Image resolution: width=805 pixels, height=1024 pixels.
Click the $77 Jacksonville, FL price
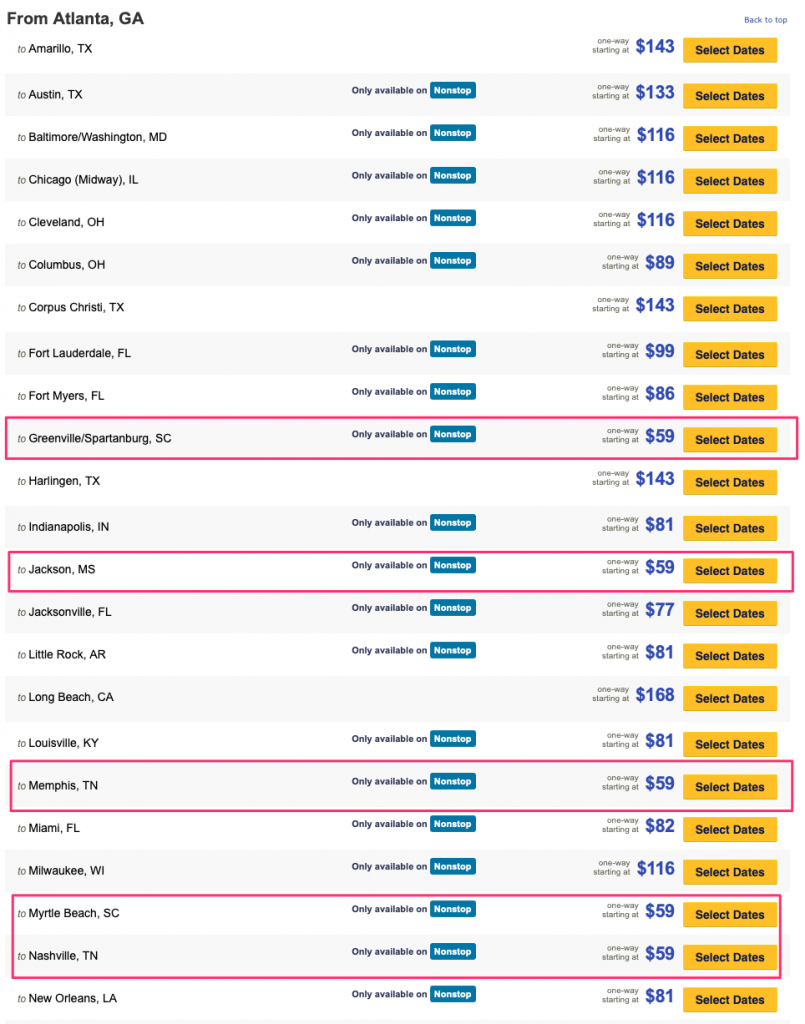[x=659, y=609]
